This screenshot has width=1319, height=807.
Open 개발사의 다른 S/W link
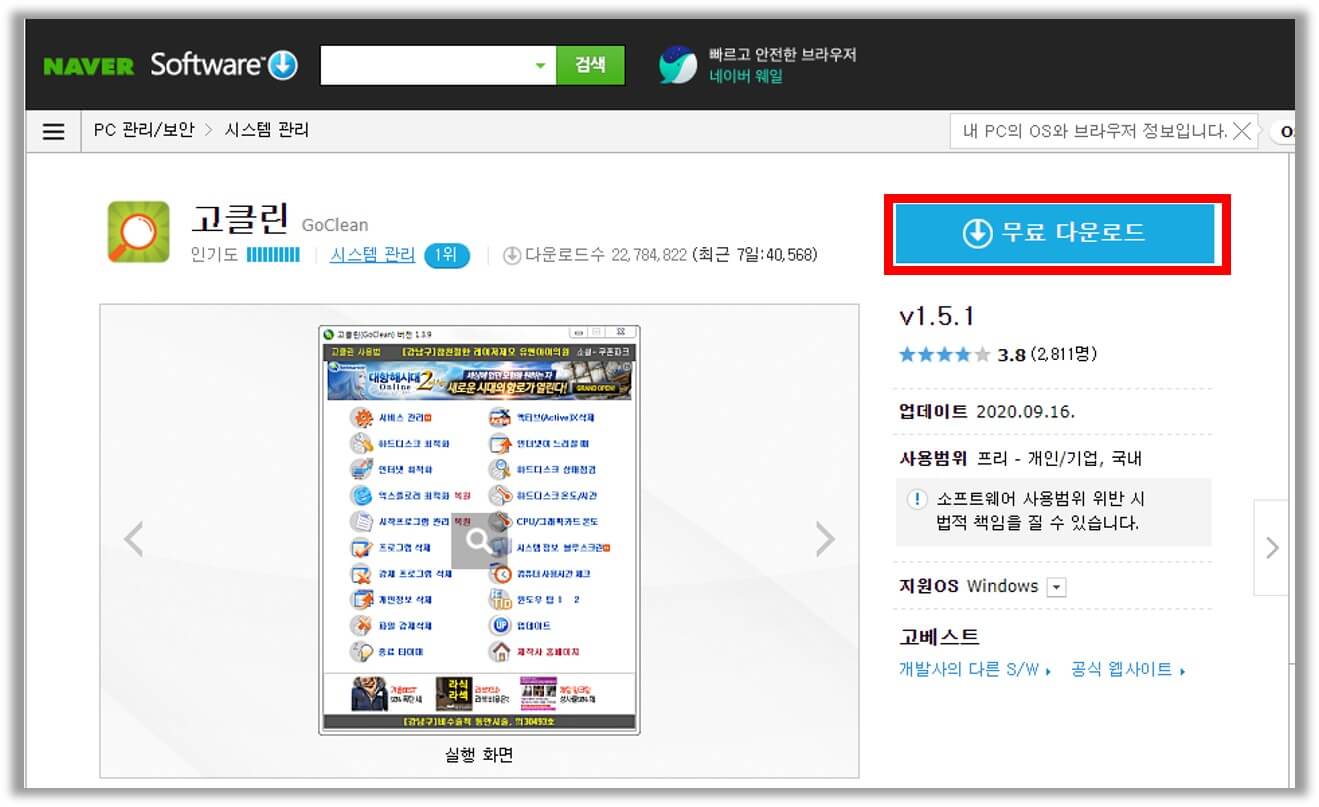975,670
